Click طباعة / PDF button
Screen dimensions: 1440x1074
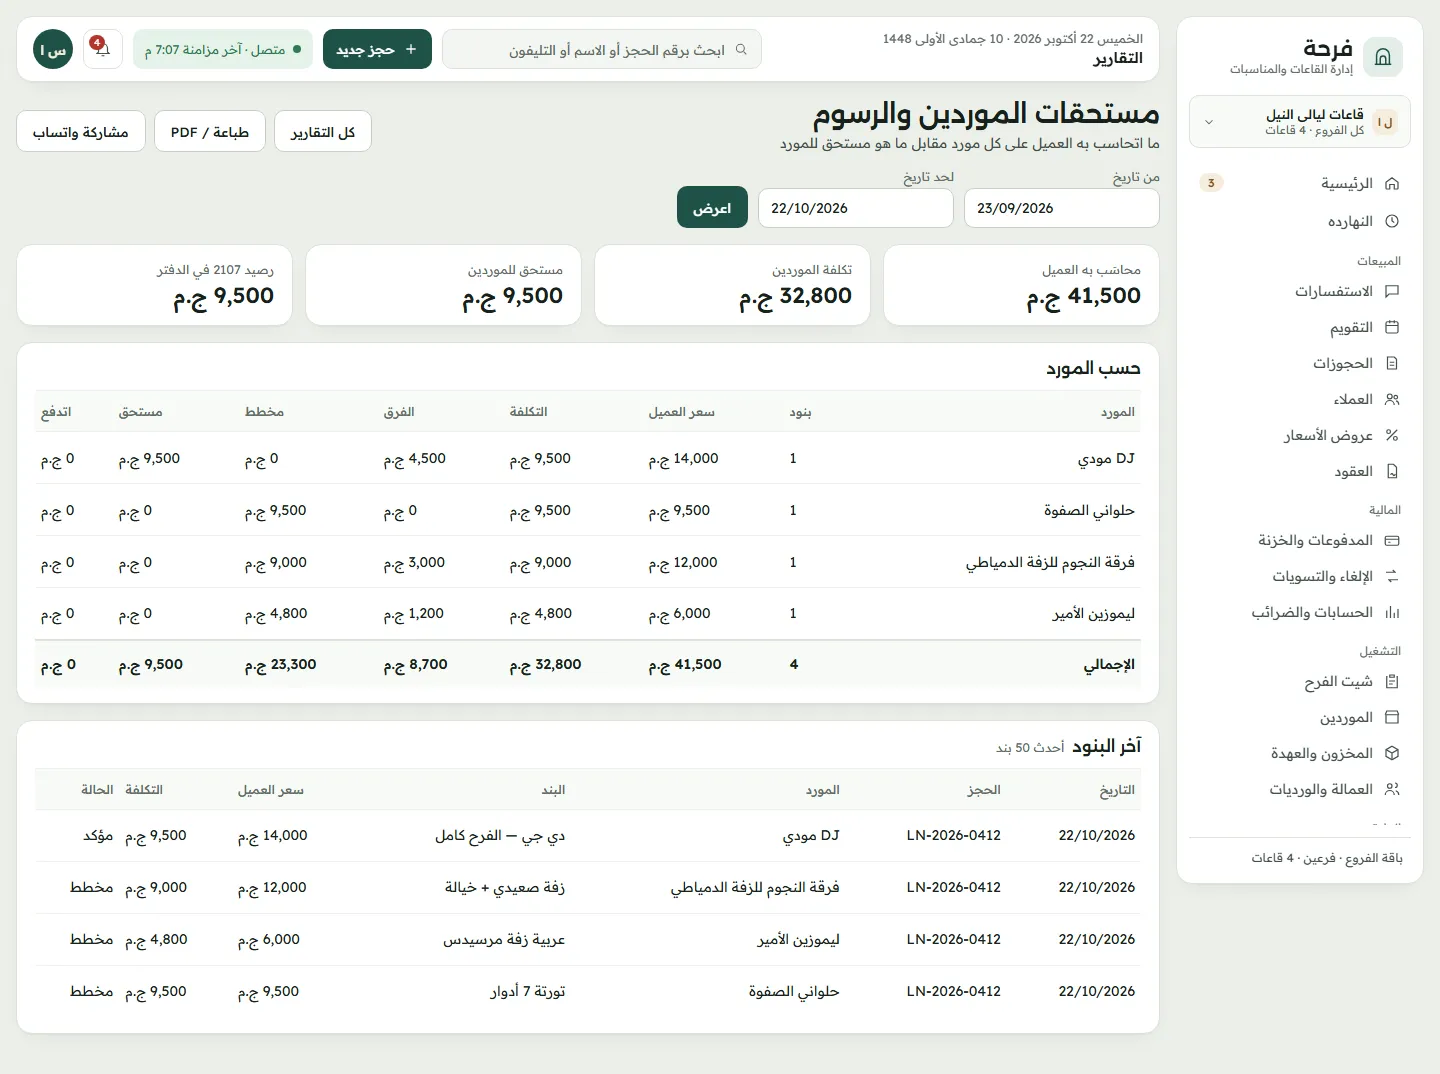pyautogui.click(x=210, y=131)
